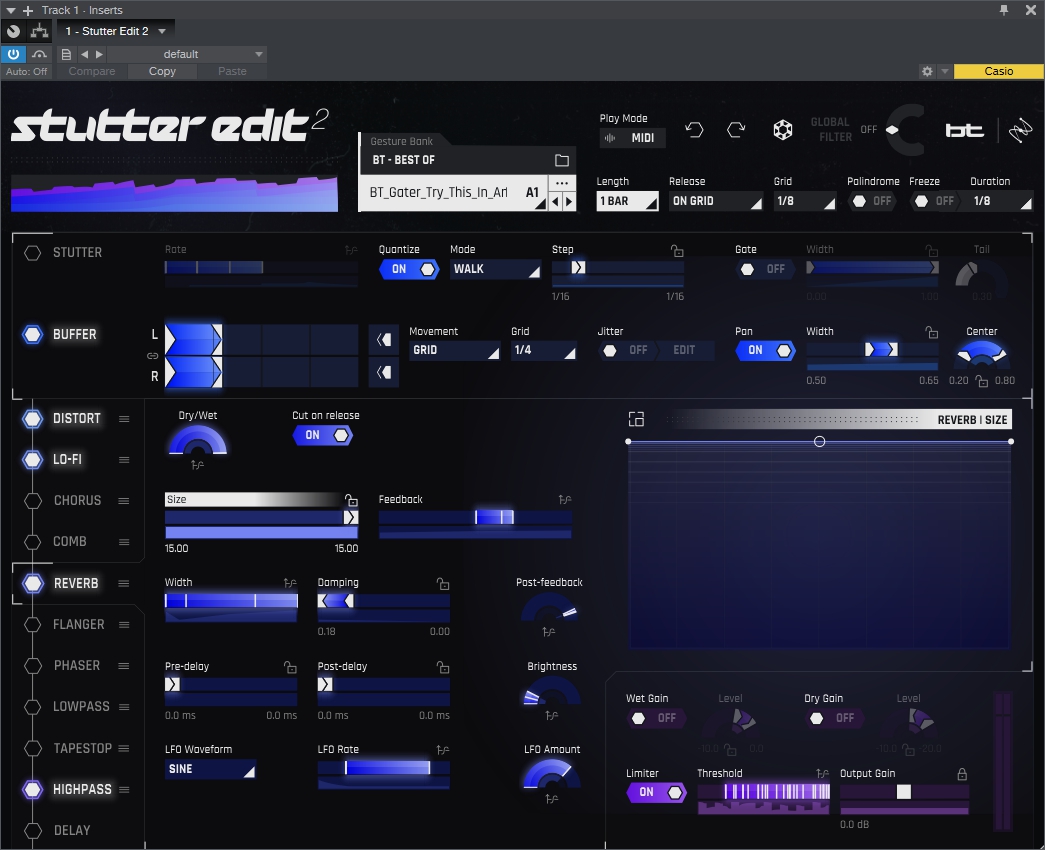Click the iZotope logo icon
Image resolution: width=1045 pixels, height=850 pixels.
pyautogui.click(x=1020, y=130)
